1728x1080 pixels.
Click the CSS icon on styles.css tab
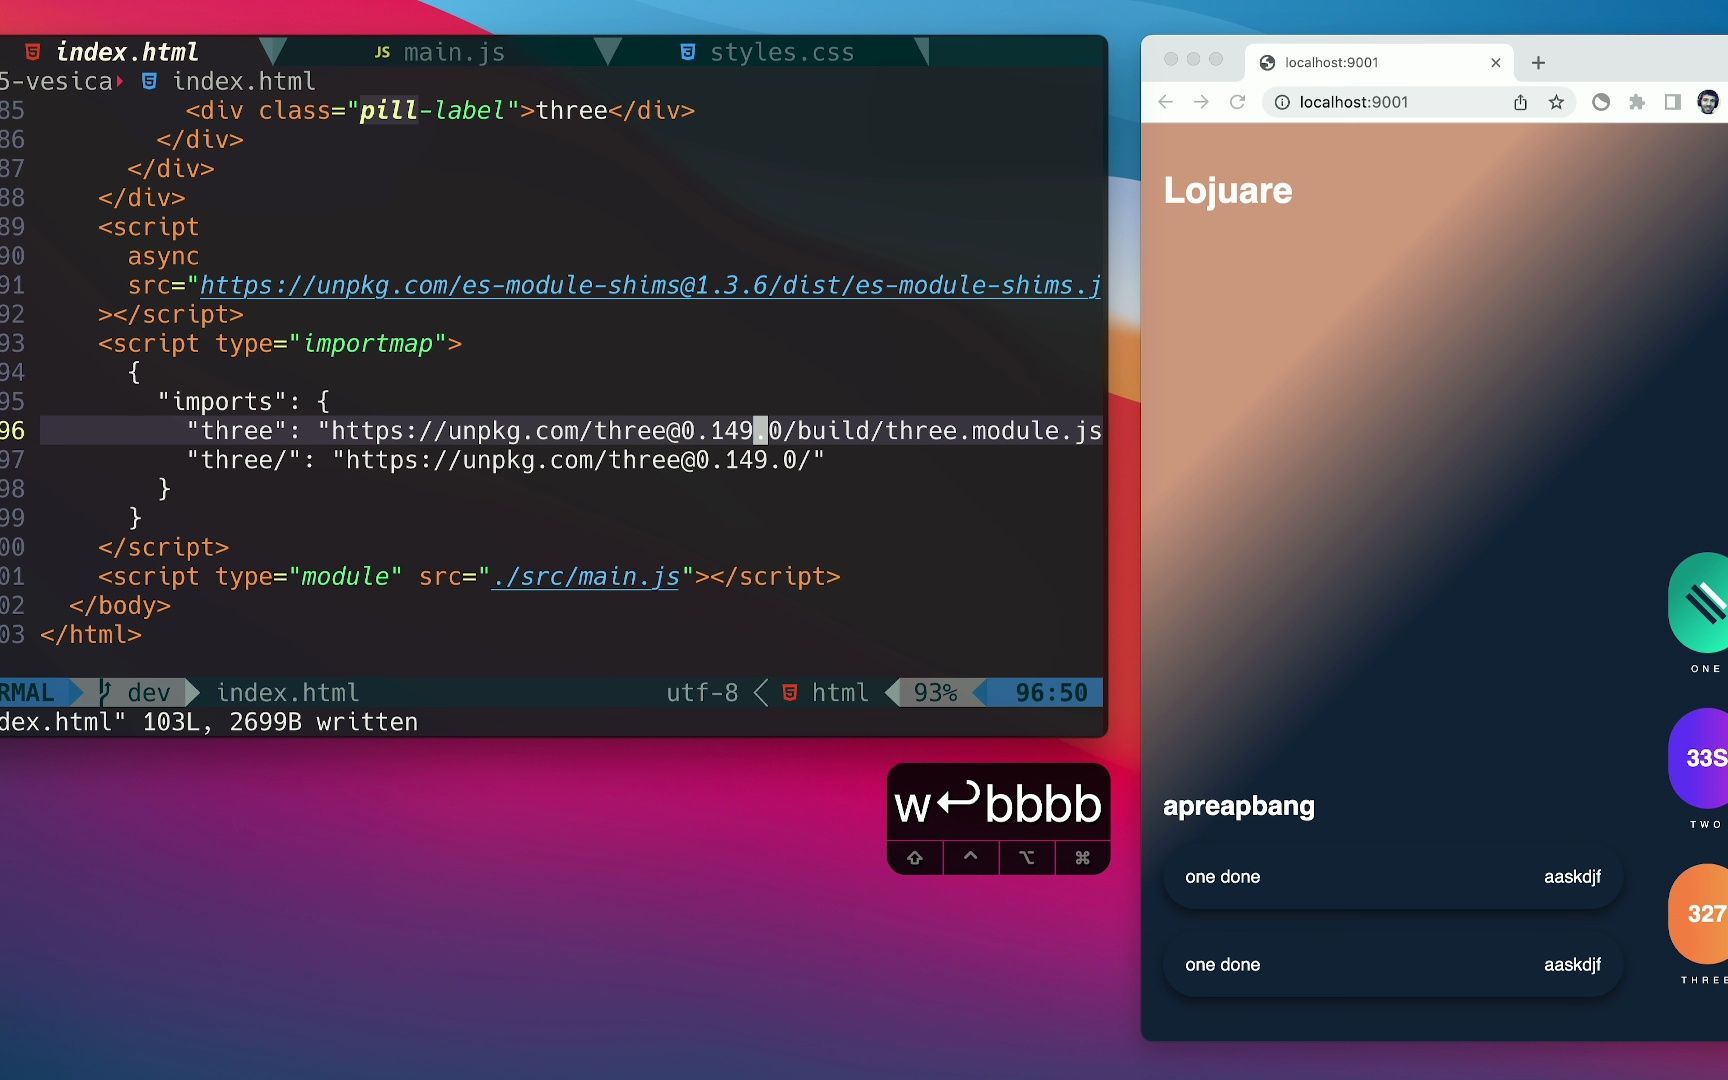688,52
